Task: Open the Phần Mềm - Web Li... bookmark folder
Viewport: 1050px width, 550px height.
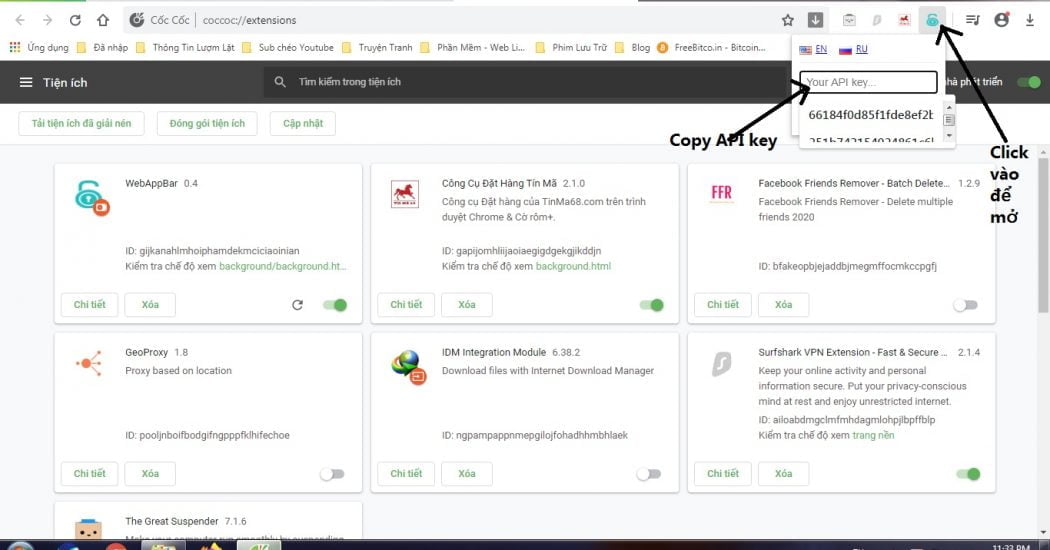Action: click(473, 48)
